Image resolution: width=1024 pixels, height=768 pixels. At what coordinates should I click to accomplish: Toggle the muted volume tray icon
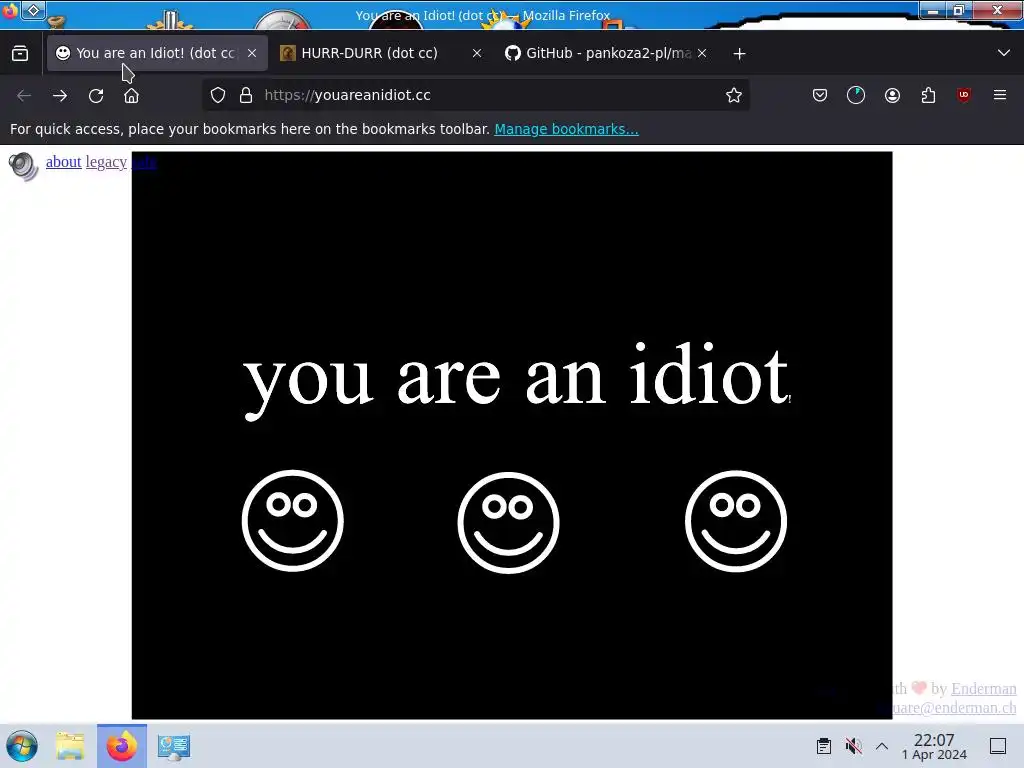click(x=853, y=746)
